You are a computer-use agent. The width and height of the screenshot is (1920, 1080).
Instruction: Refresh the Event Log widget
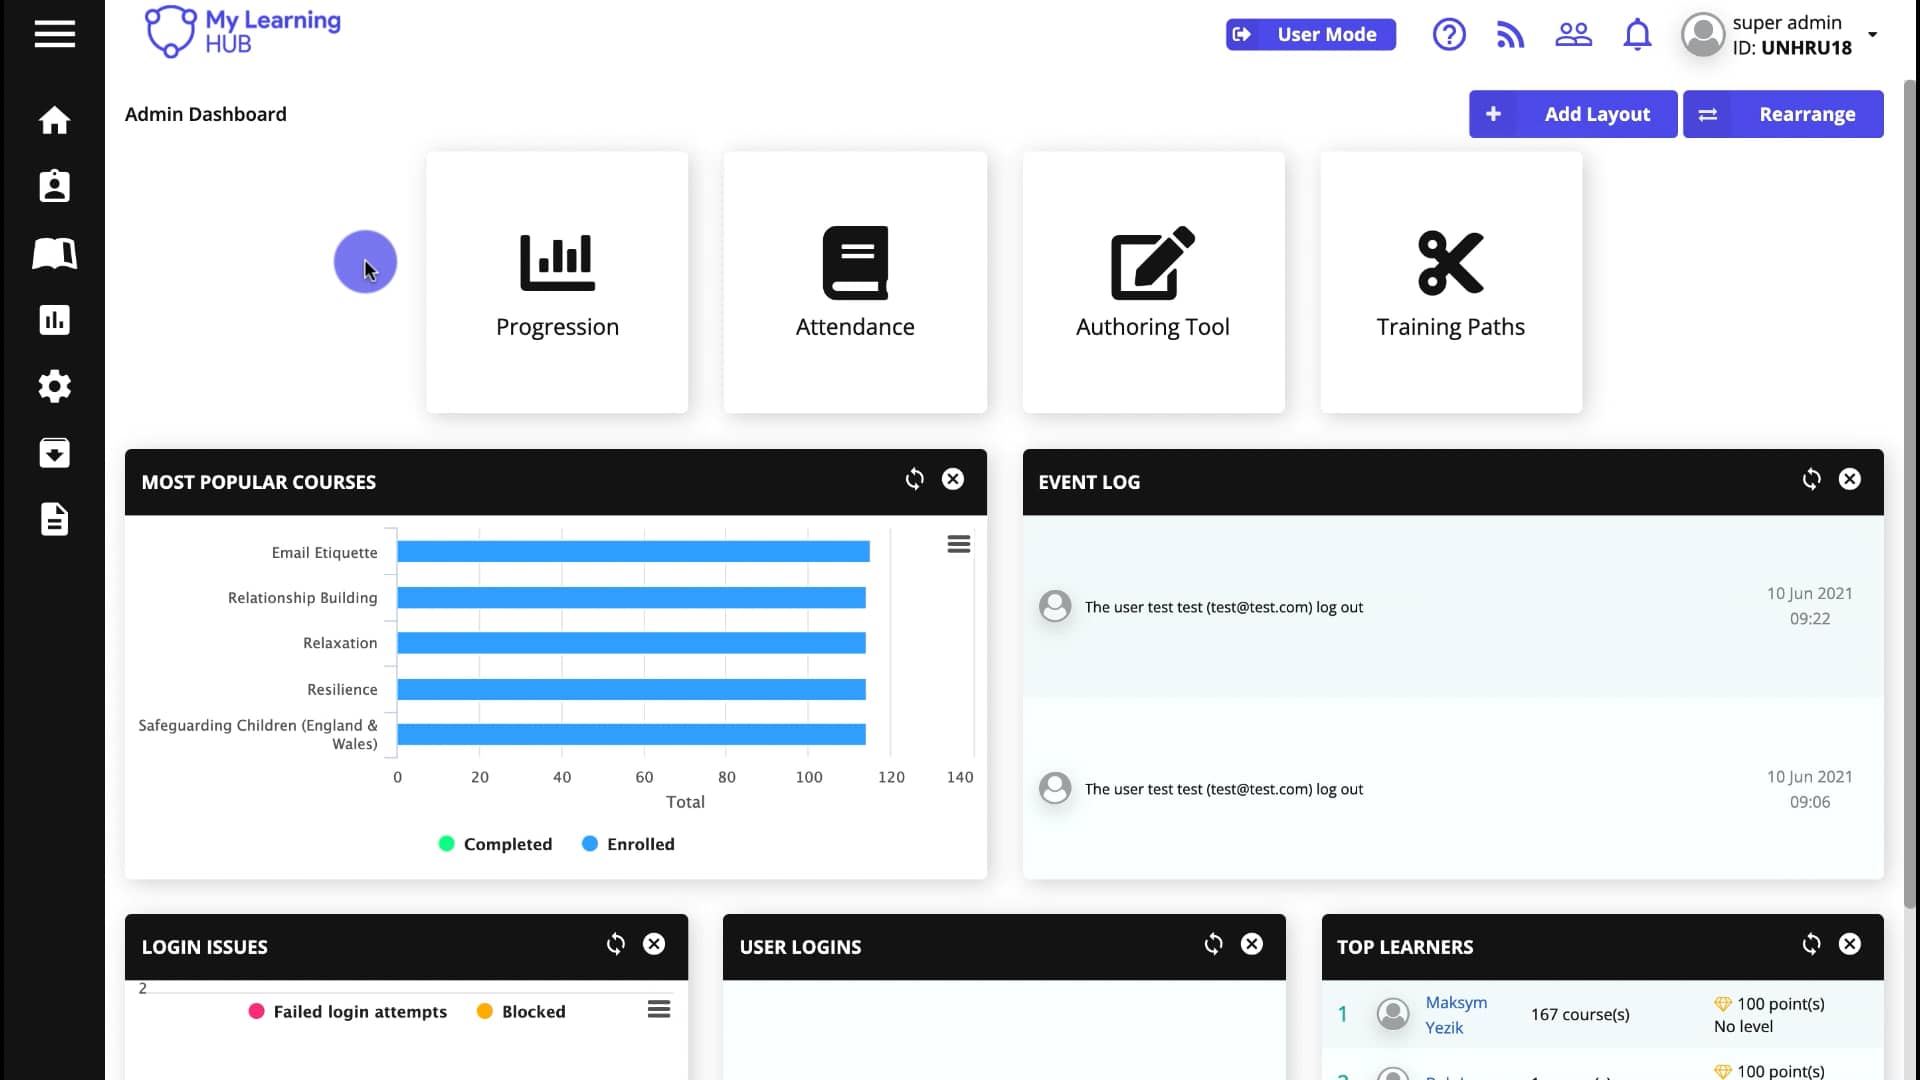click(x=1811, y=479)
